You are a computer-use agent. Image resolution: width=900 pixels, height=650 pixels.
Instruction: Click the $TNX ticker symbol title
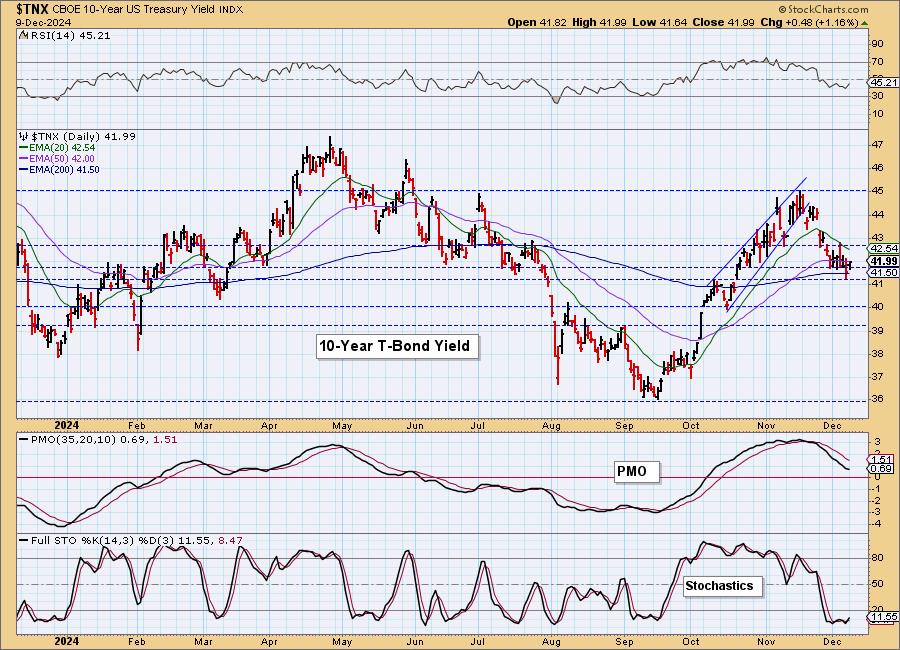(x=33, y=9)
